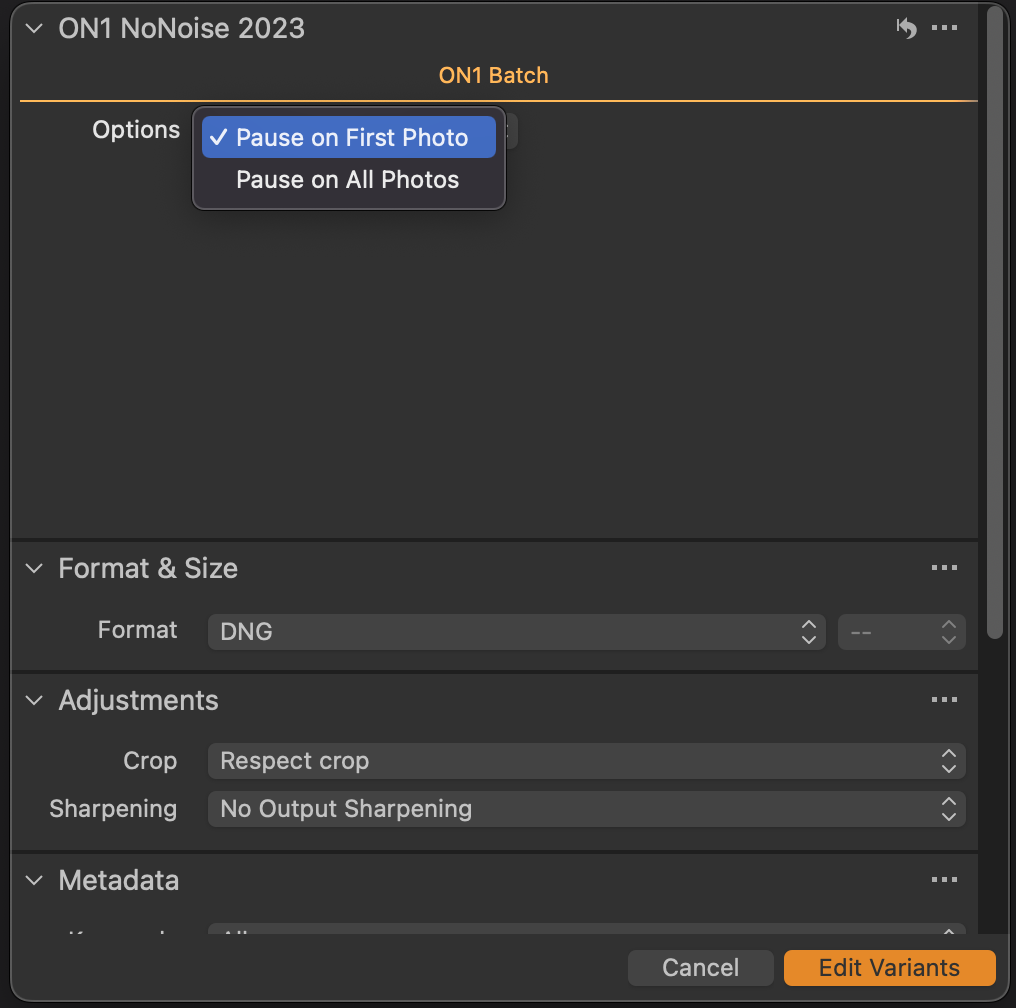Open the Format & Size more options menu
Screen dimensions: 1016x1008
coord(944,568)
